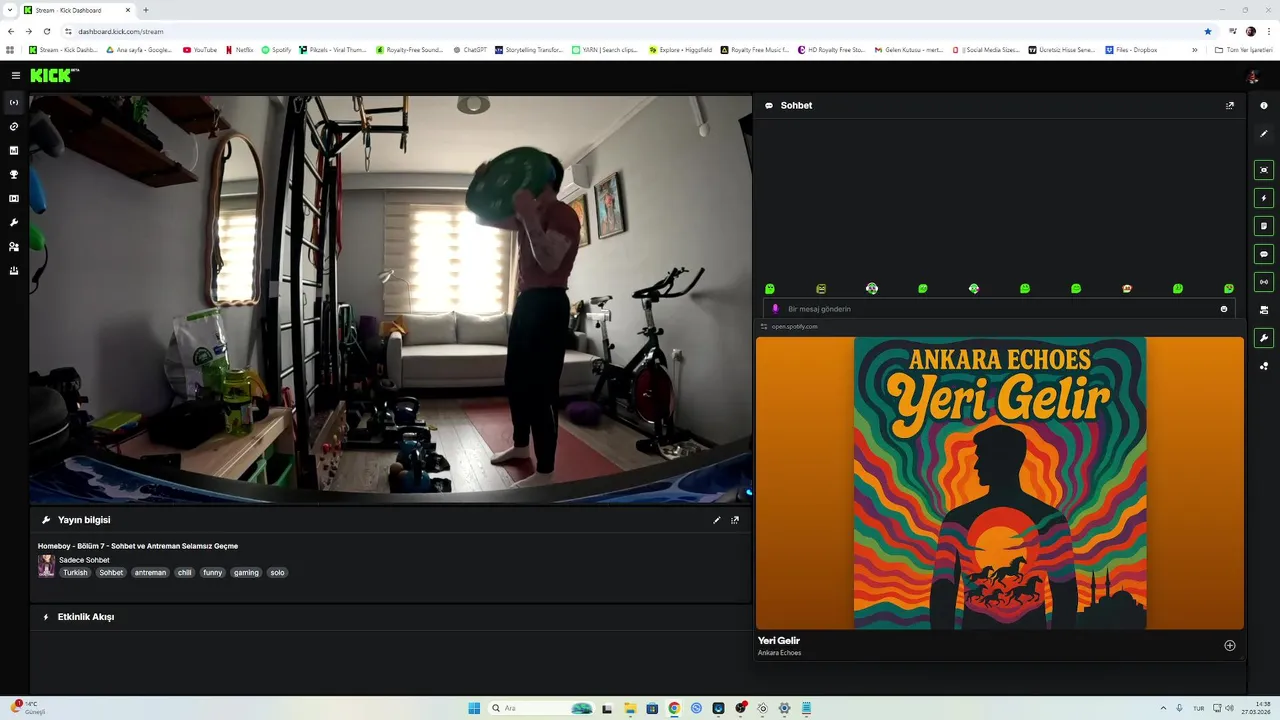Image resolution: width=1280 pixels, height=720 pixels.
Task: Open the Files - Dropbox bookmark
Action: click(x=1131, y=50)
